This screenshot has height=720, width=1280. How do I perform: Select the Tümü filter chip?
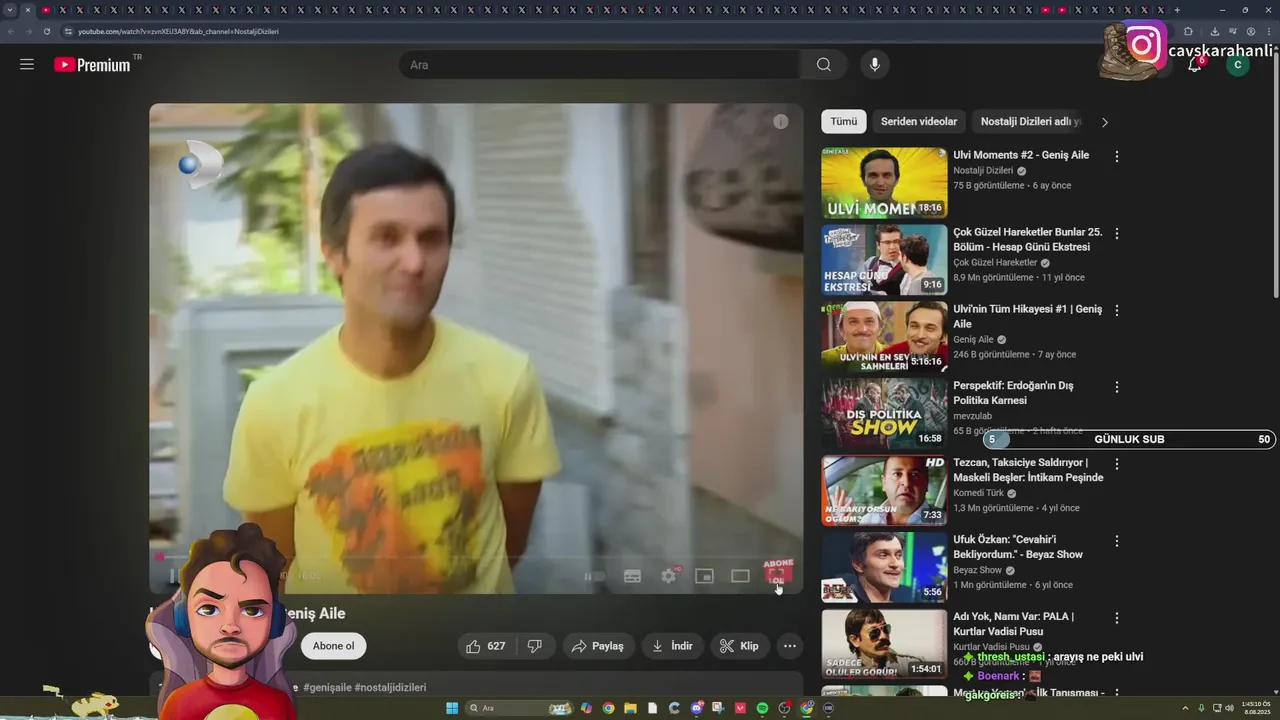[x=844, y=122]
